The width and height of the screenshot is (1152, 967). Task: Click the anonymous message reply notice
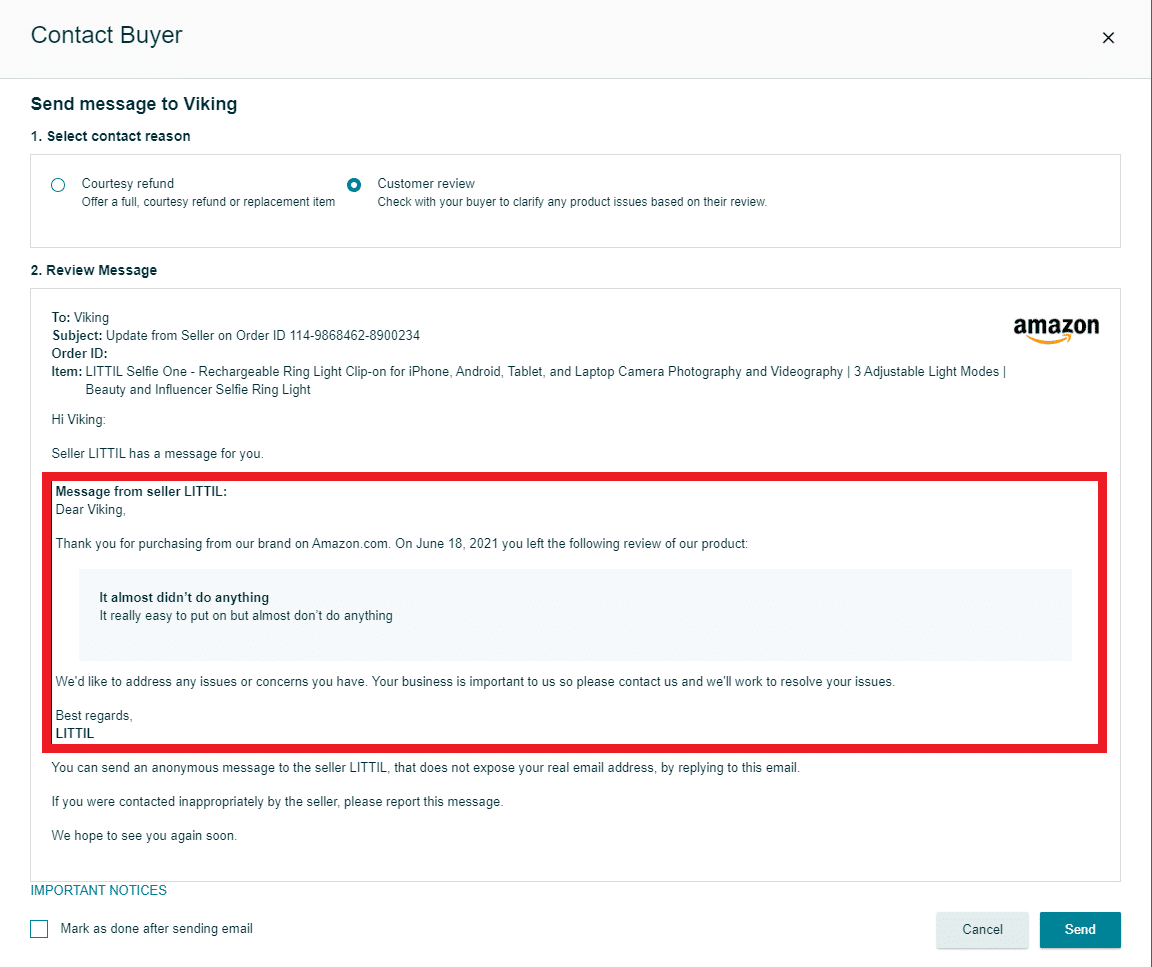(425, 768)
